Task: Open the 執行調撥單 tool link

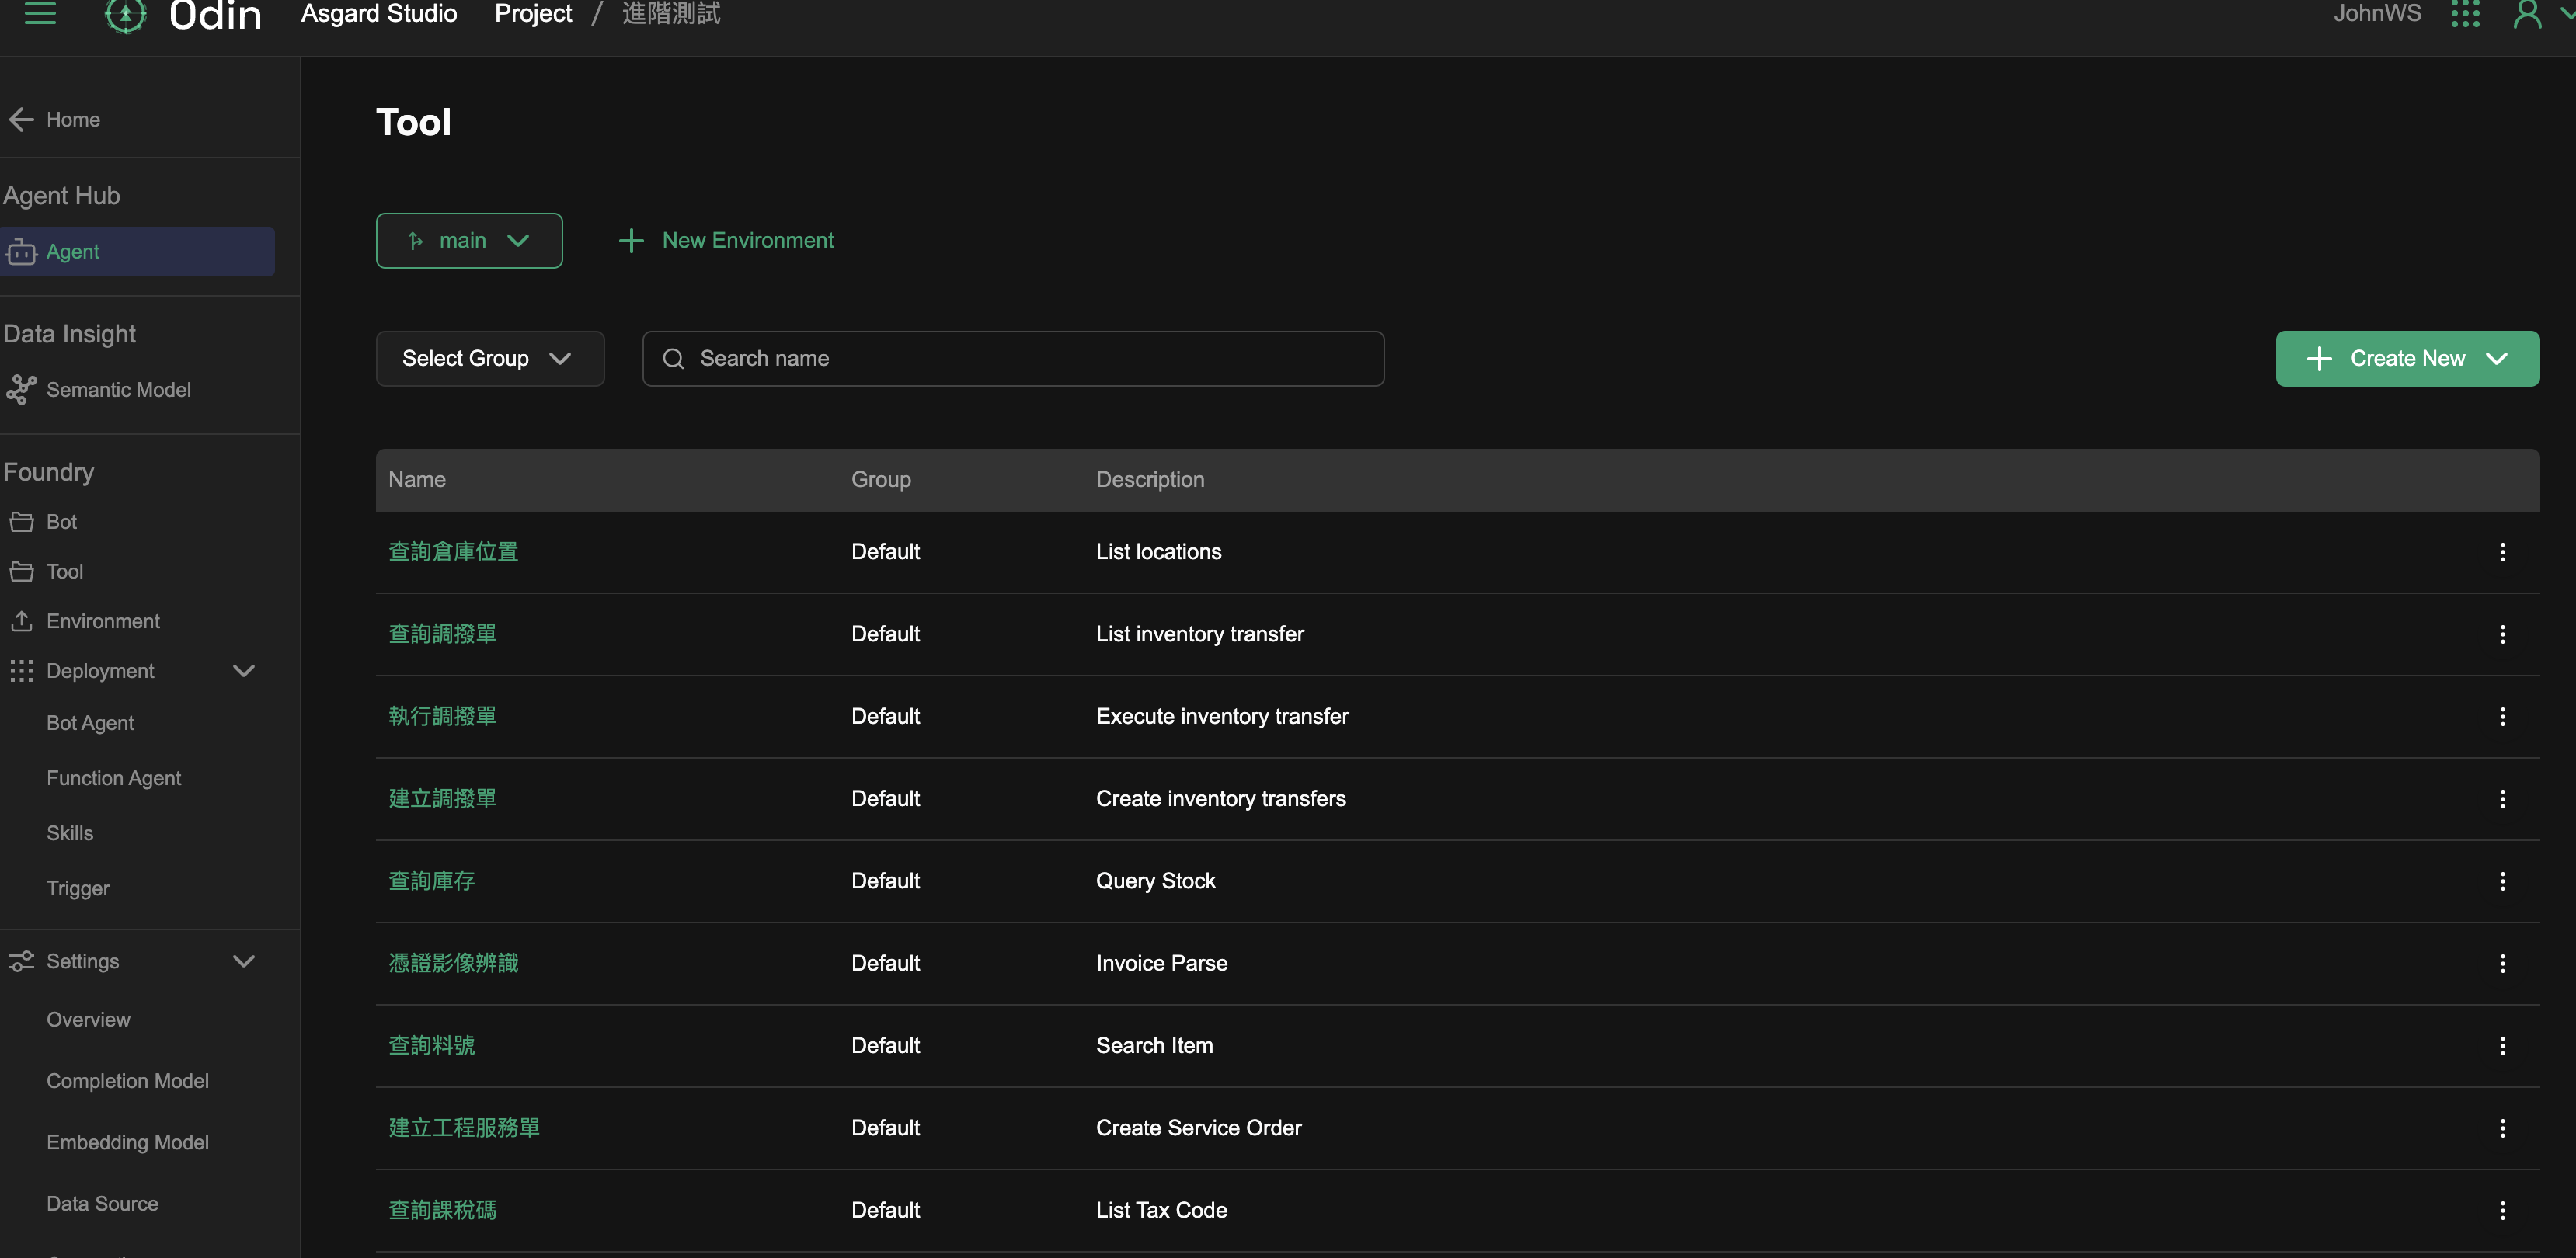Action: click(442, 716)
